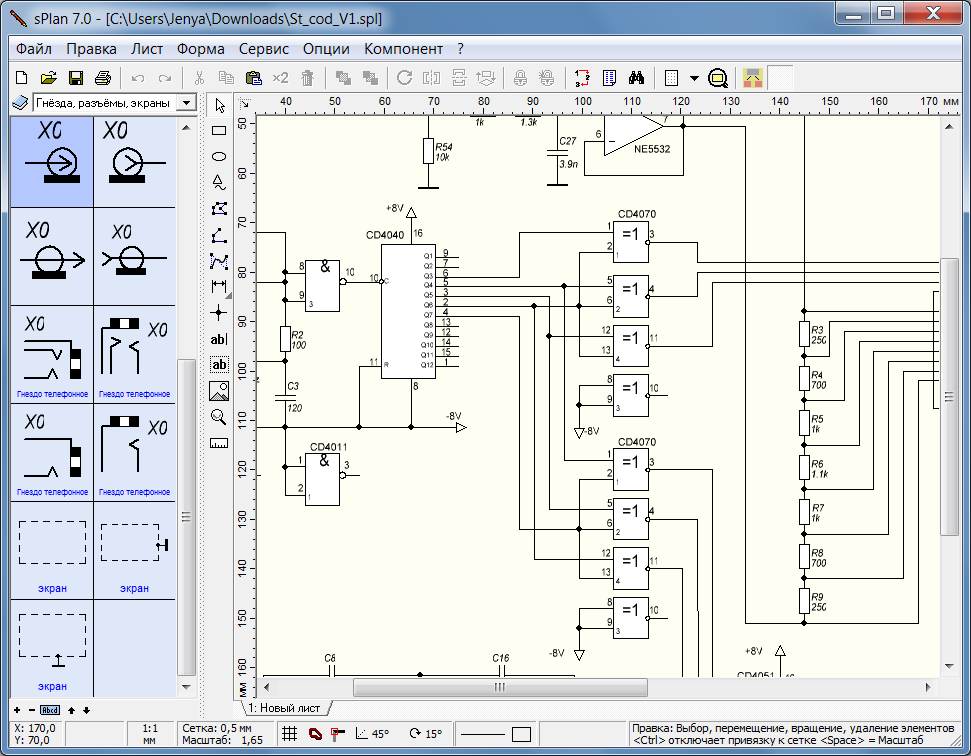Click the library panel scrollbar thumb
Screen dimensions: 971x756
click(186, 516)
